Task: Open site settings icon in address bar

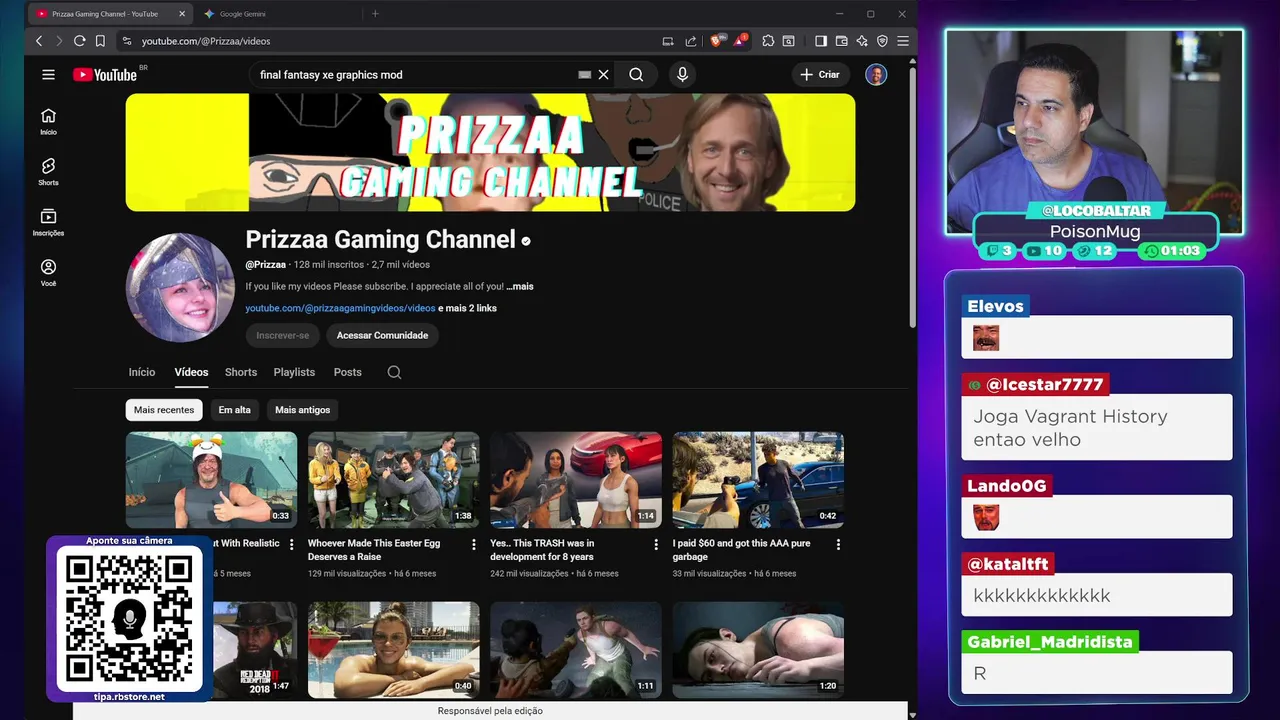Action: coord(126,41)
